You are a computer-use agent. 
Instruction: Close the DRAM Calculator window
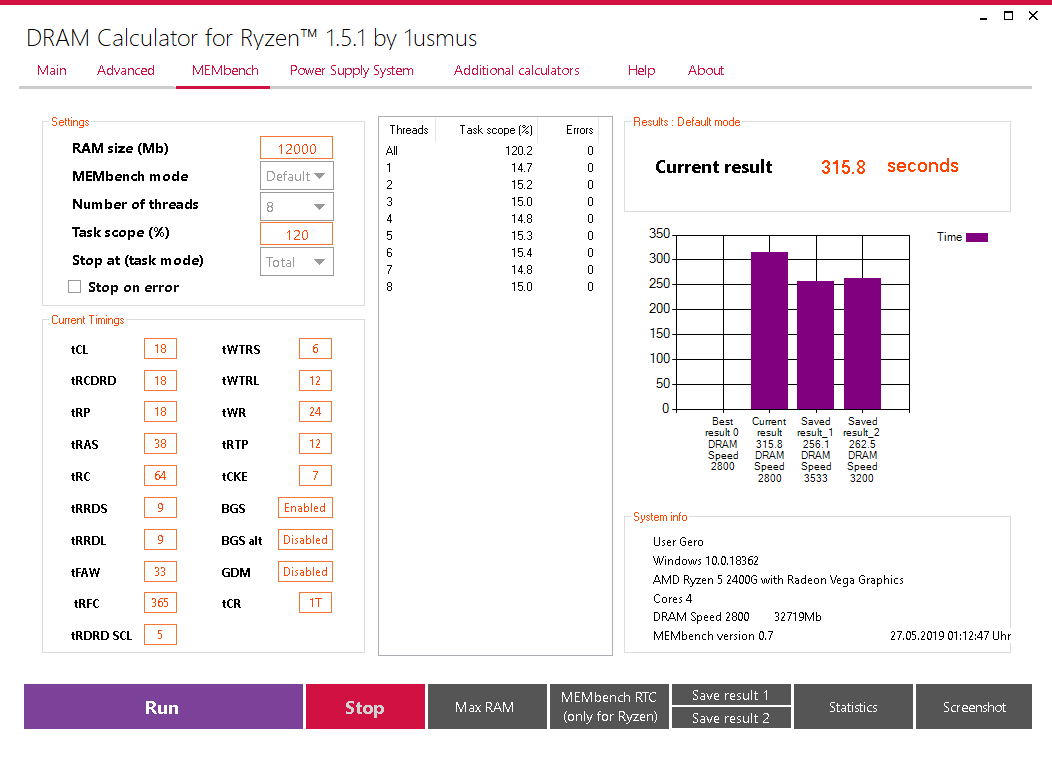pyautogui.click(x=1033, y=16)
